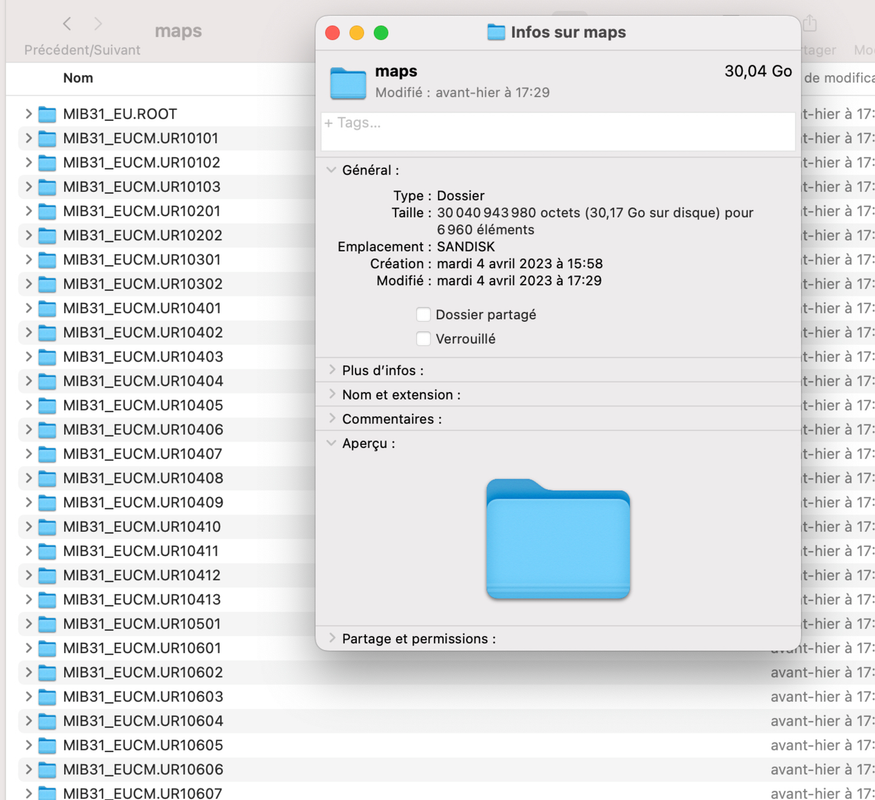Click the Création date value
The image size is (875, 800).
[520, 263]
